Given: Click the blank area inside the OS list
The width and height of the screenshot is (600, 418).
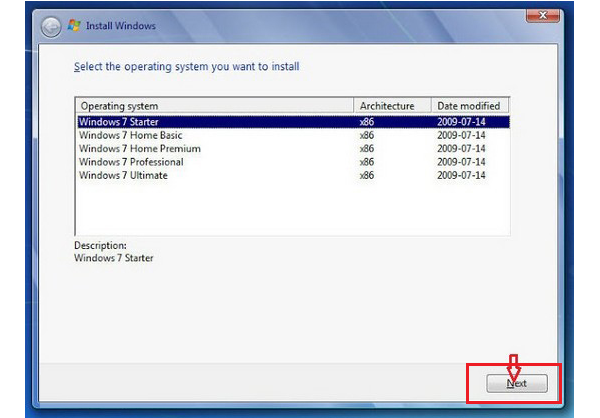Looking at the screenshot, I should 290,210.
